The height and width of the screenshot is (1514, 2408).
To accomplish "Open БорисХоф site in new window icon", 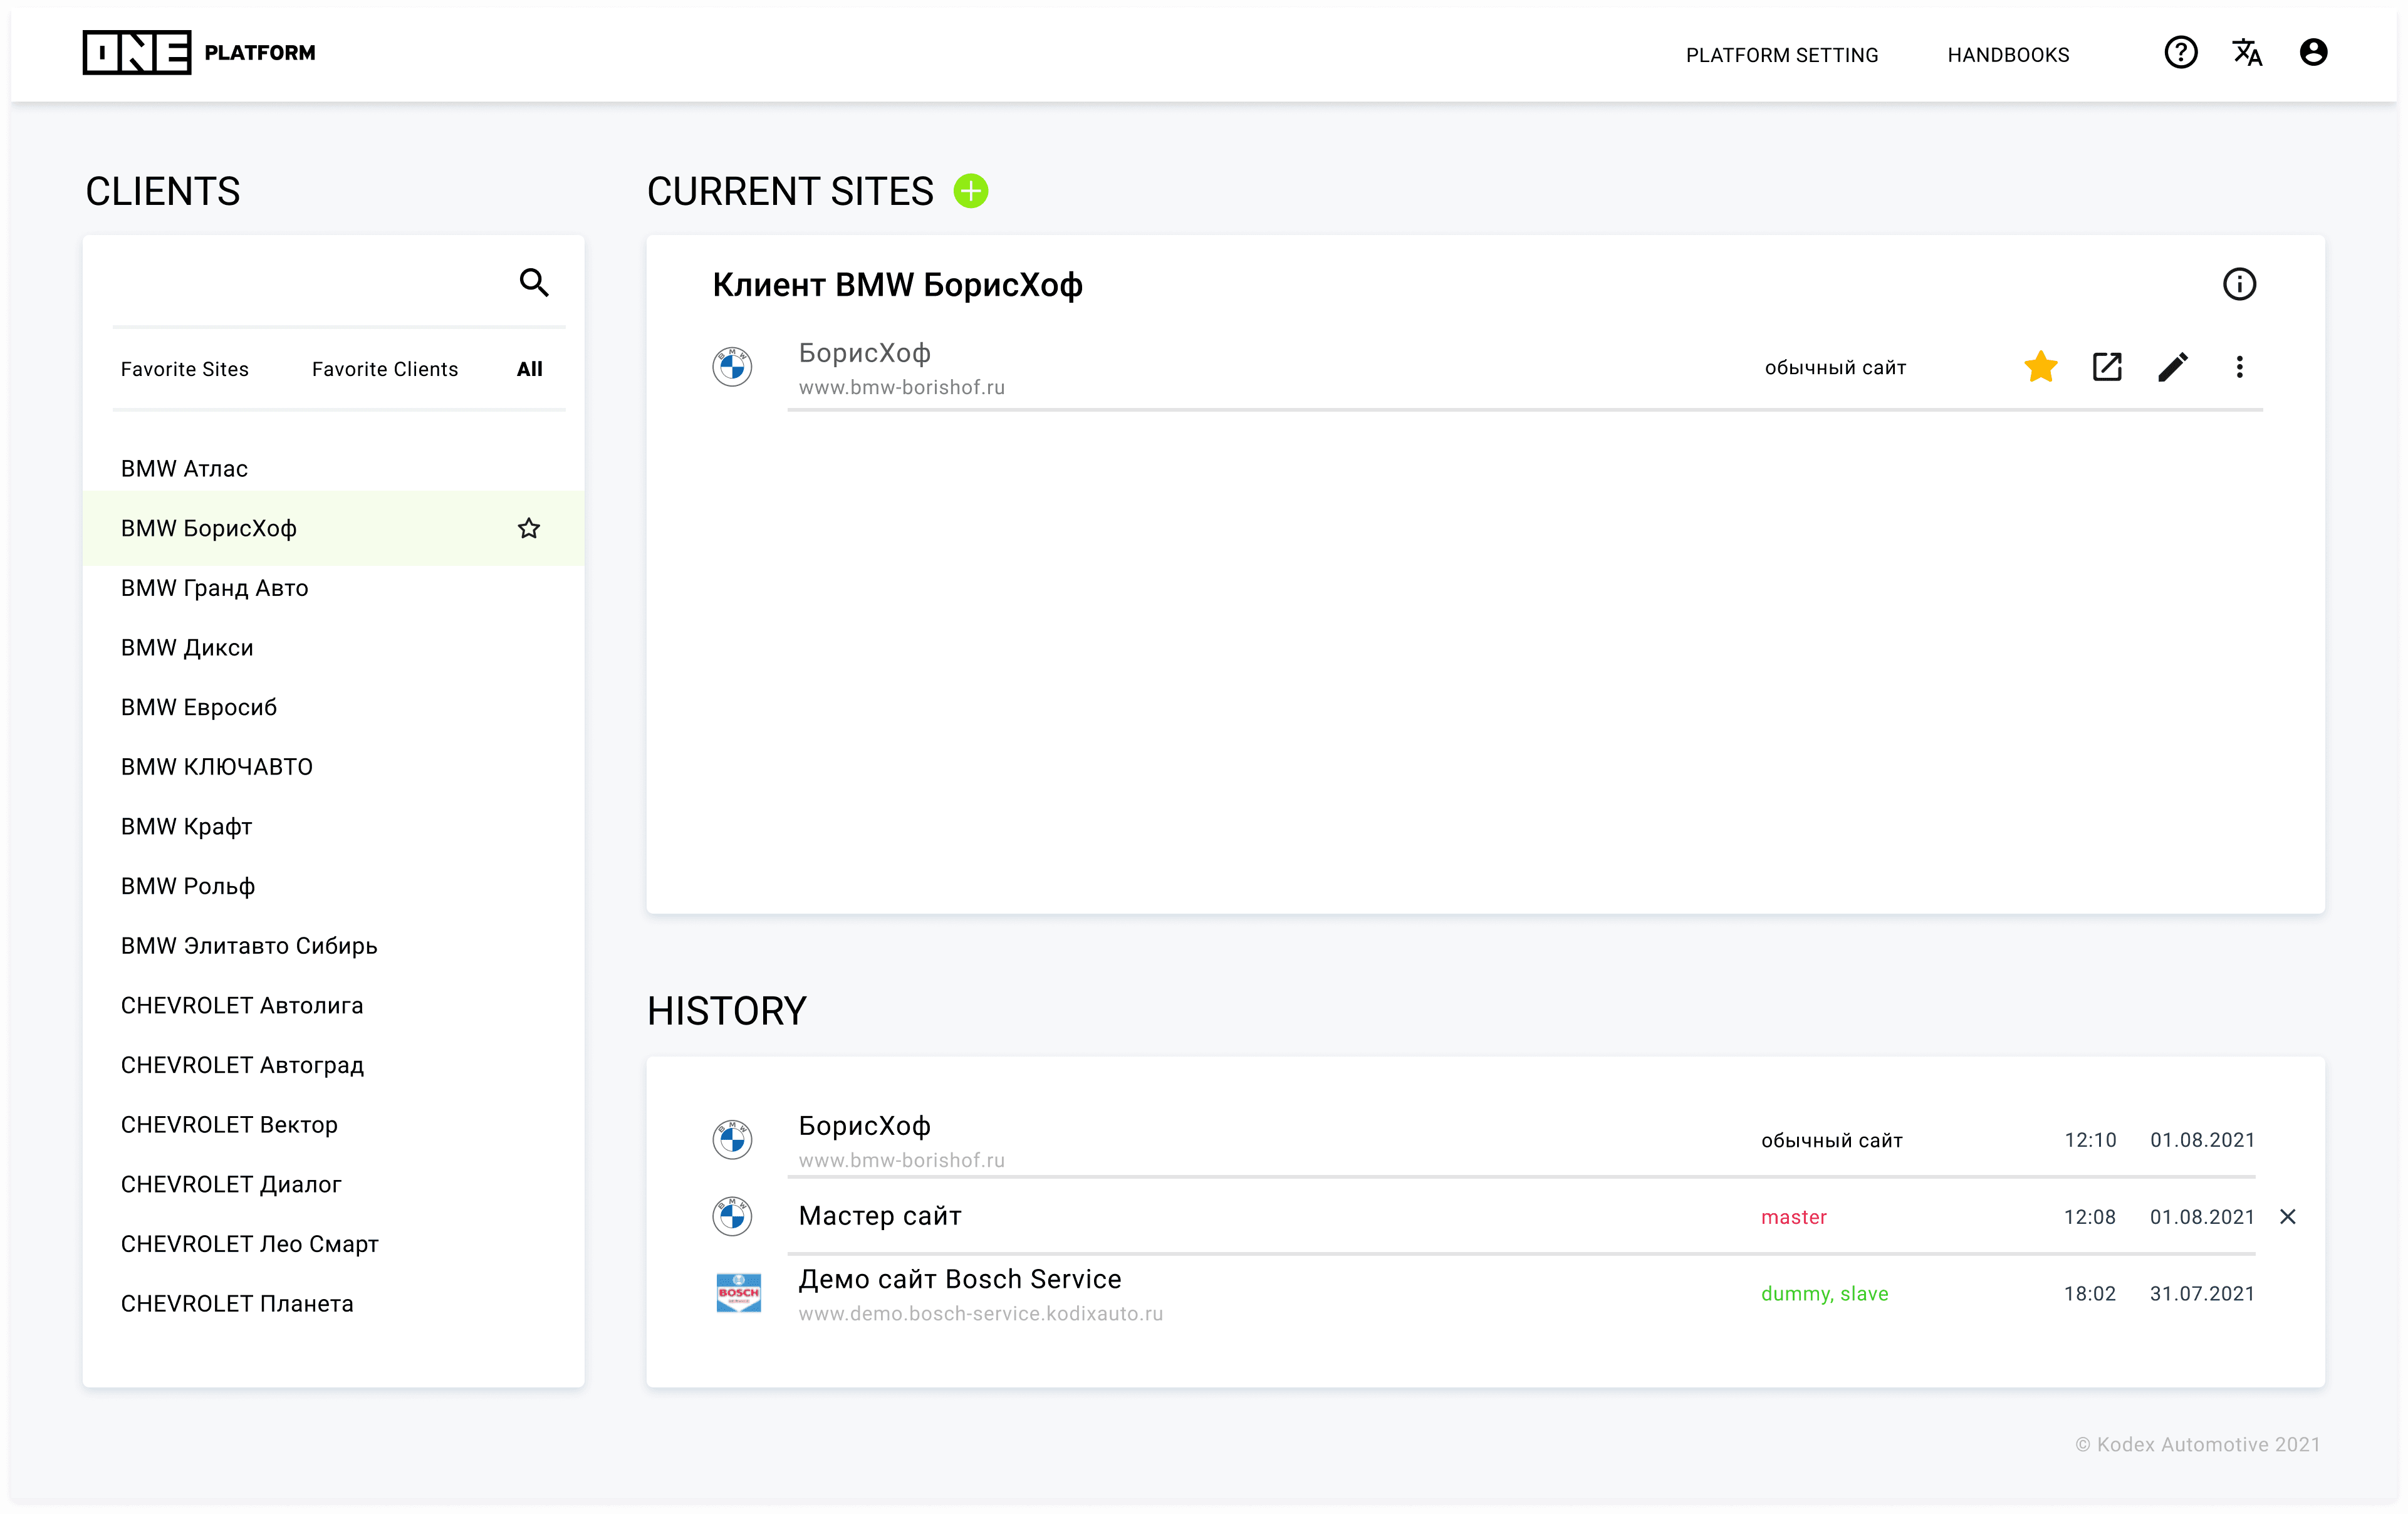I will (2107, 367).
